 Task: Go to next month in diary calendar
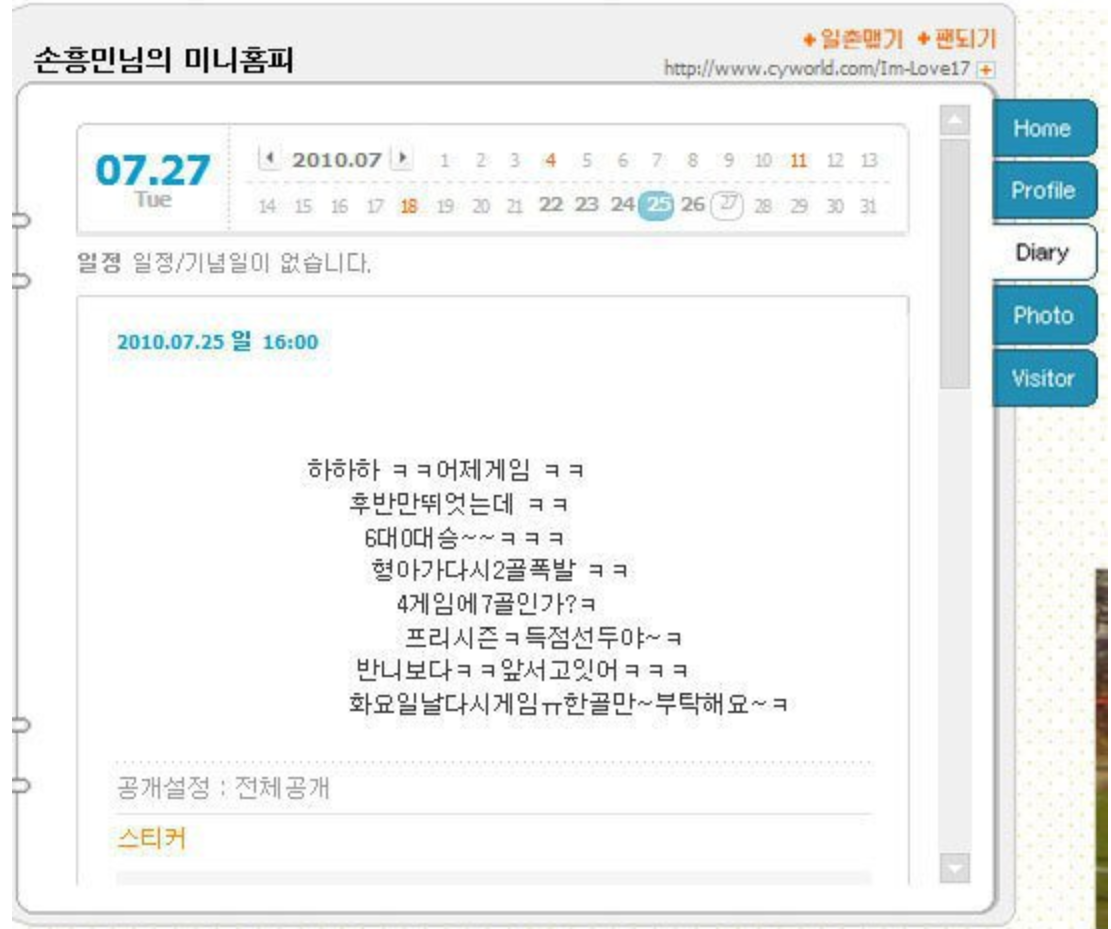pyautogui.click(x=403, y=158)
